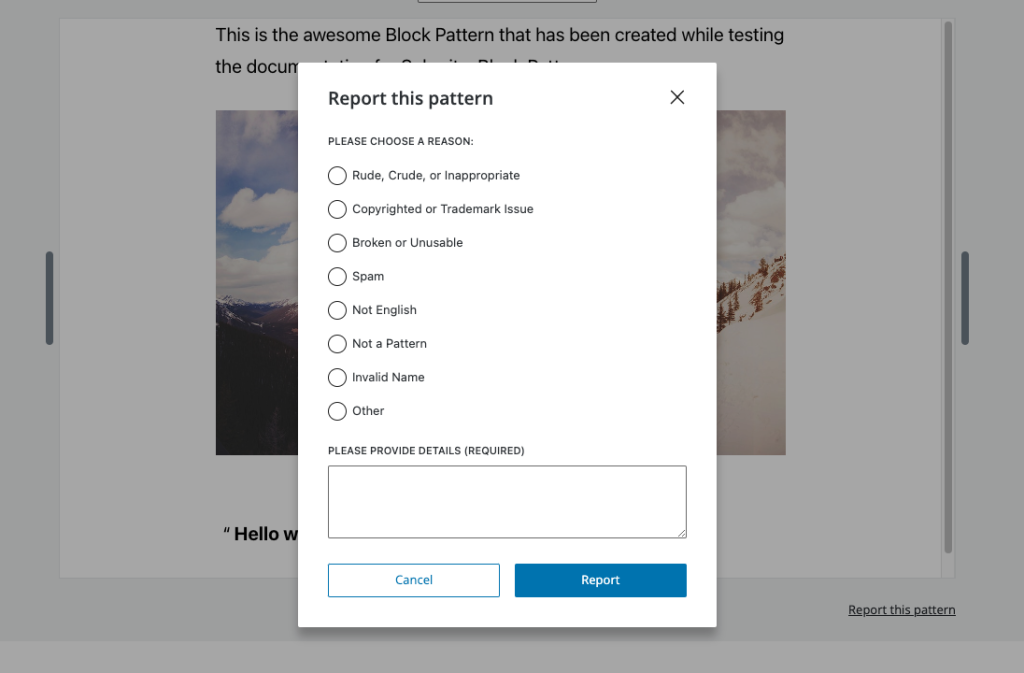This screenshot has width=1024, height=673.
Task: Click the details text area to enter details
Action: (507, 501)
